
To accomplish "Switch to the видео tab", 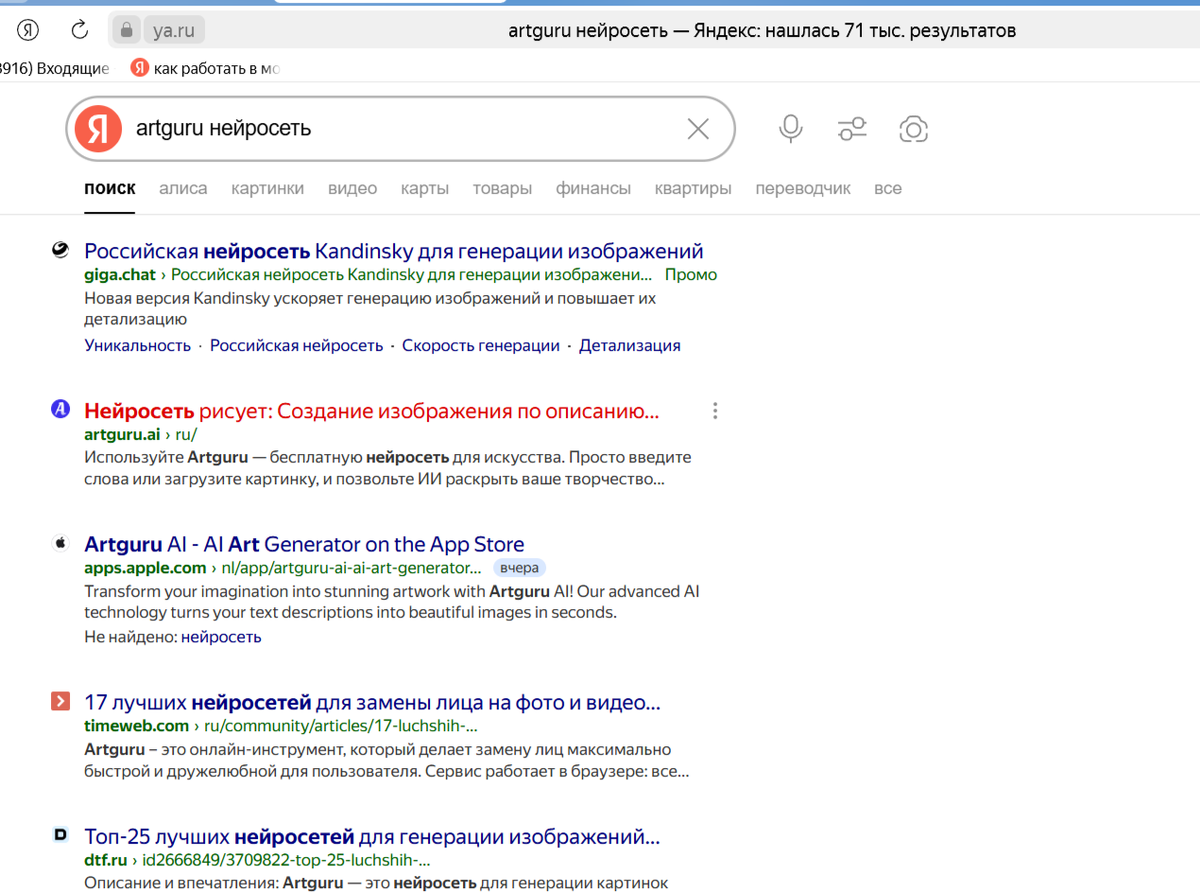I will click(352, 188).
